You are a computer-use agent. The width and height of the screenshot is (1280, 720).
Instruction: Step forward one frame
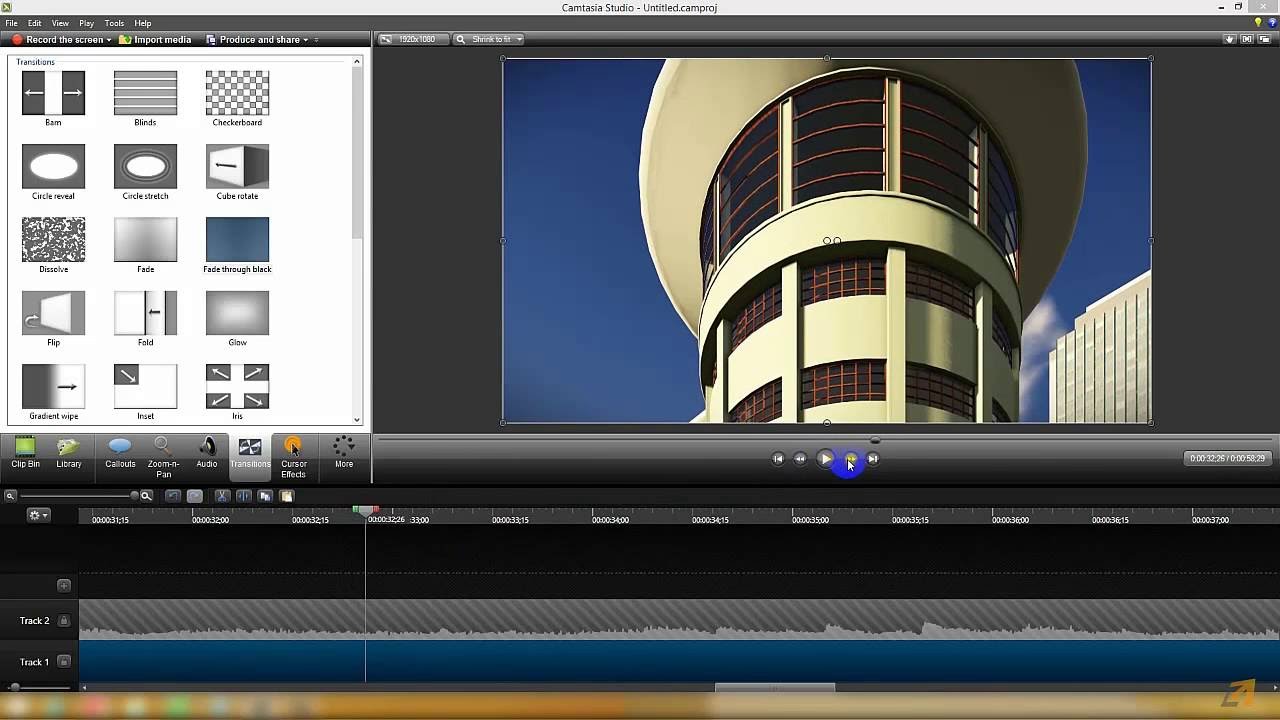(851, 459)
